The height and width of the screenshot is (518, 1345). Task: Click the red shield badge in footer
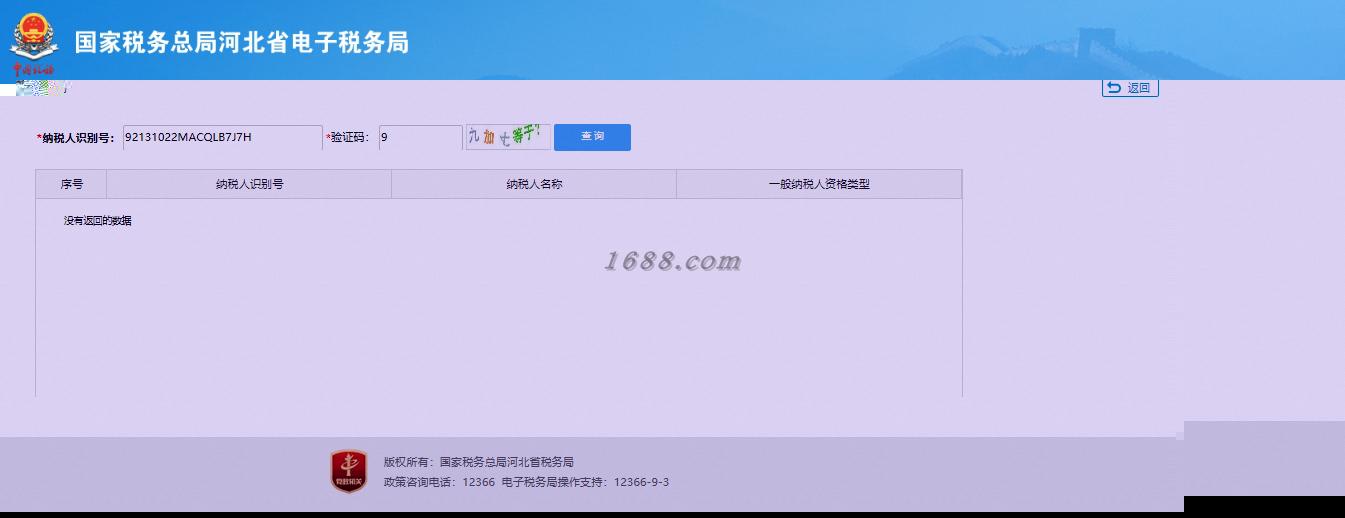coord(349,471)
